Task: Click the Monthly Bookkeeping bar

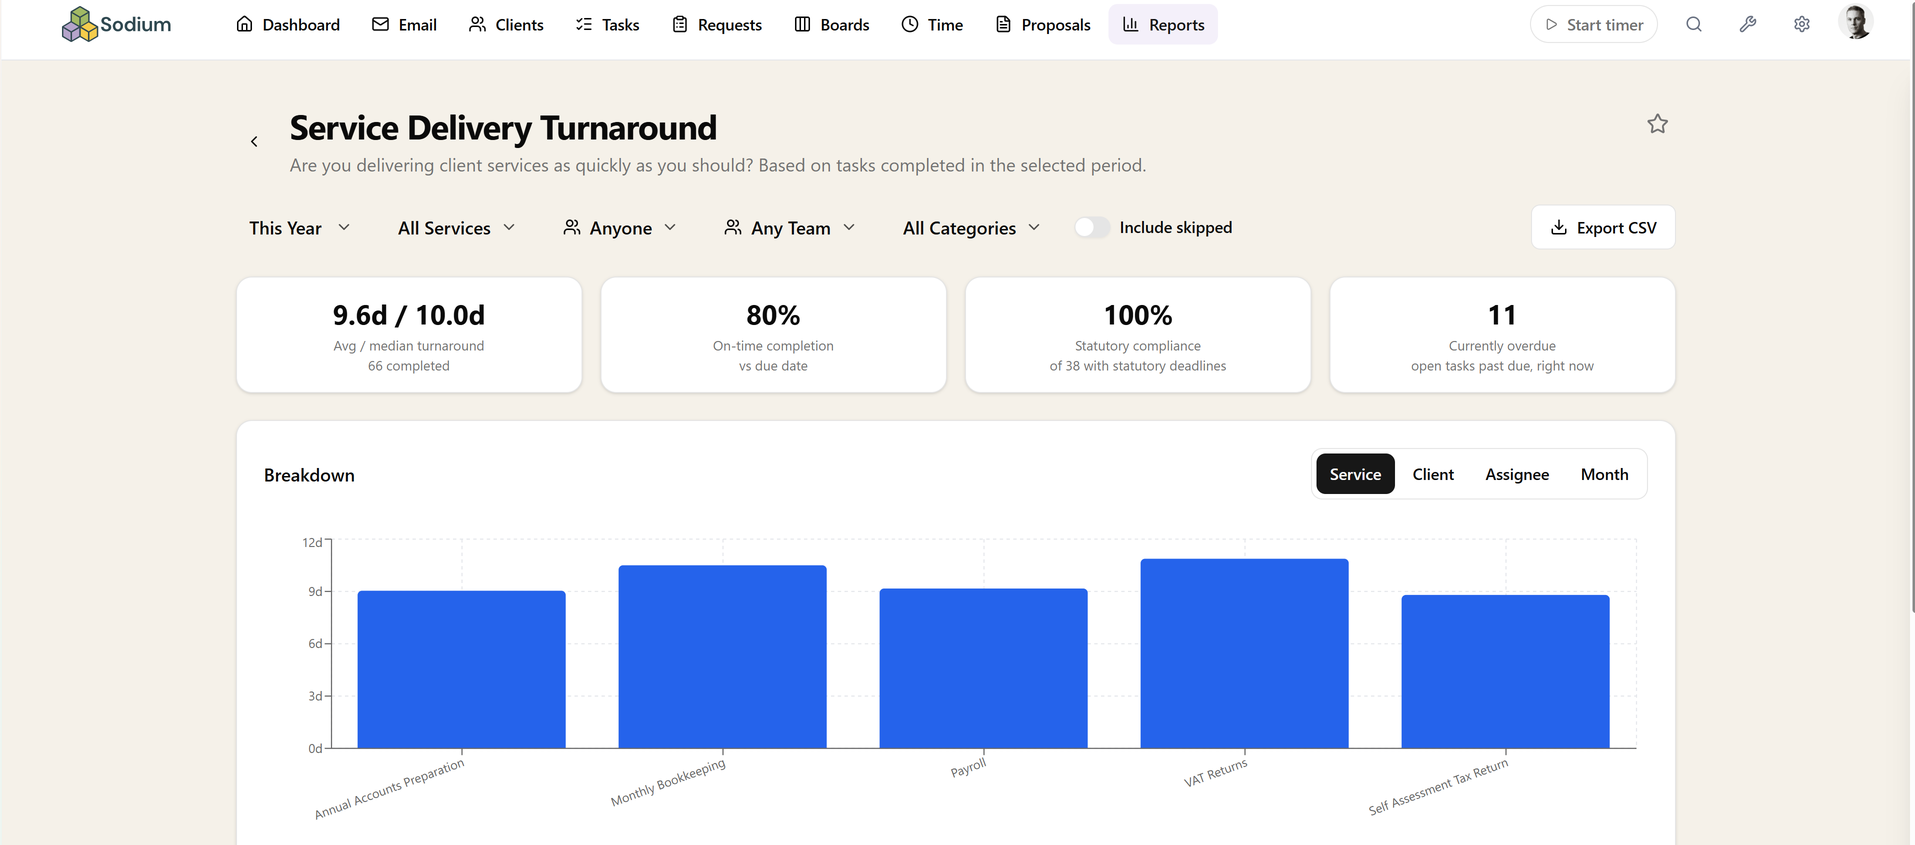Action: coord(722,657)
